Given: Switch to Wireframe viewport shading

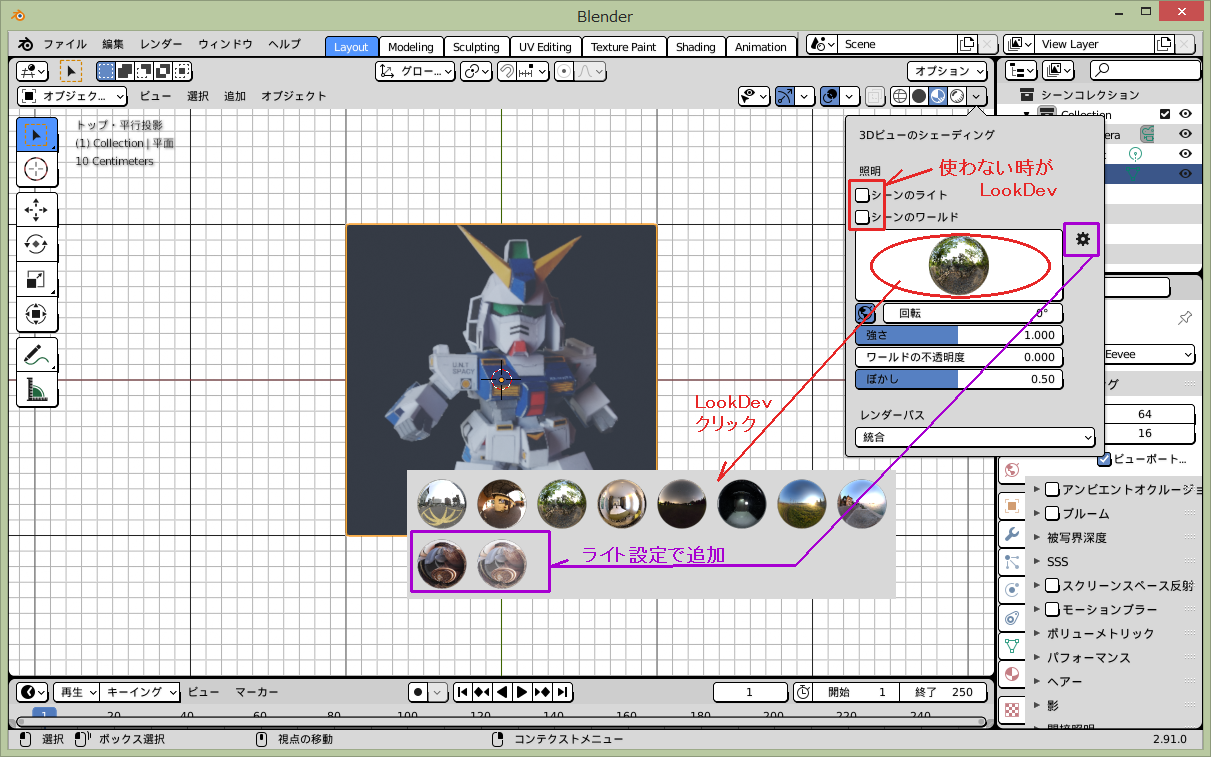Looking at the screenshot, I should click(899, 96).
